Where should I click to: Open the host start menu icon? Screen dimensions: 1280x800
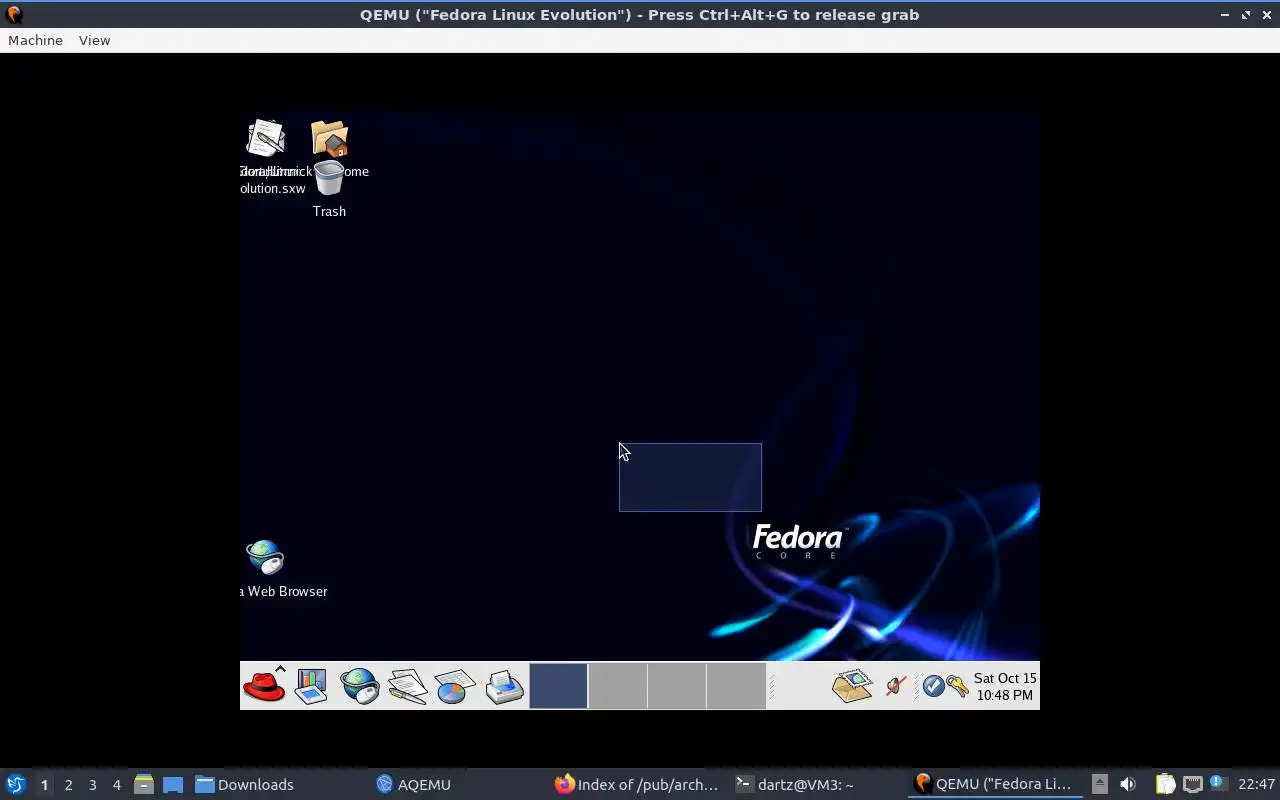(x=16, y=784)
